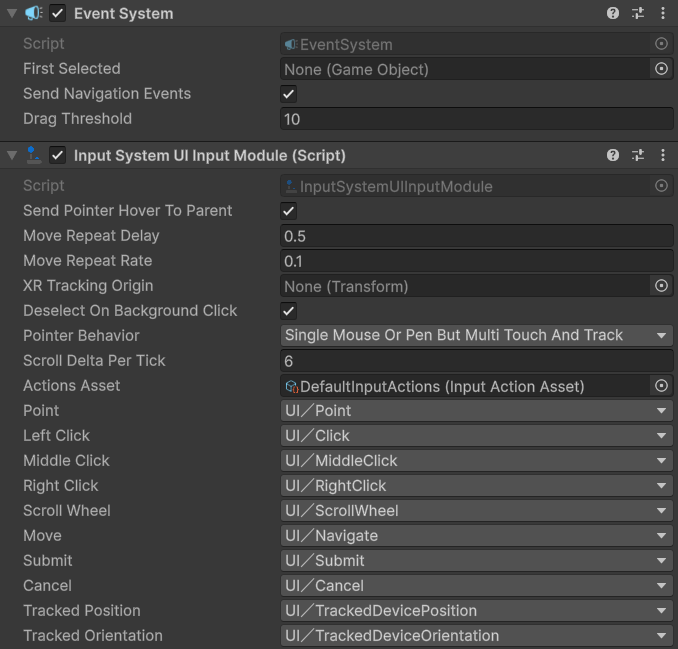Click the Event System megaphone icon
The height and width of the screenshot is (649, 678).
point(33,13)
